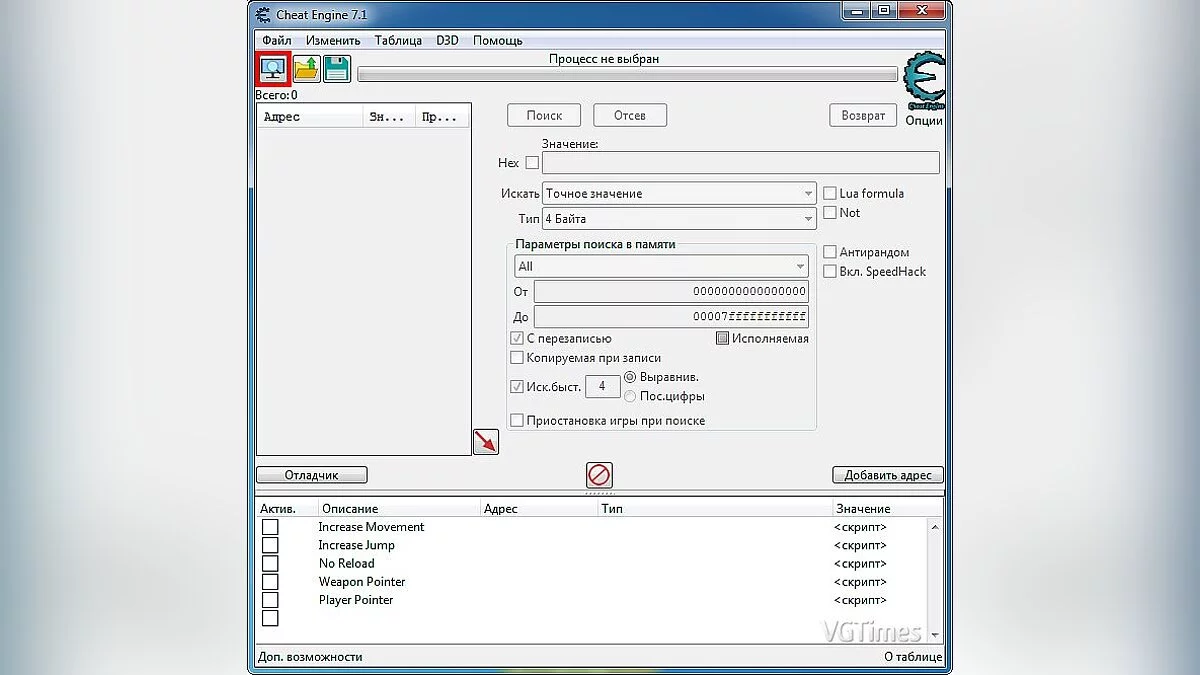This screenshot has height=675, width=1200.
Task: Check the Not option
Action: (x=829, y=213)
